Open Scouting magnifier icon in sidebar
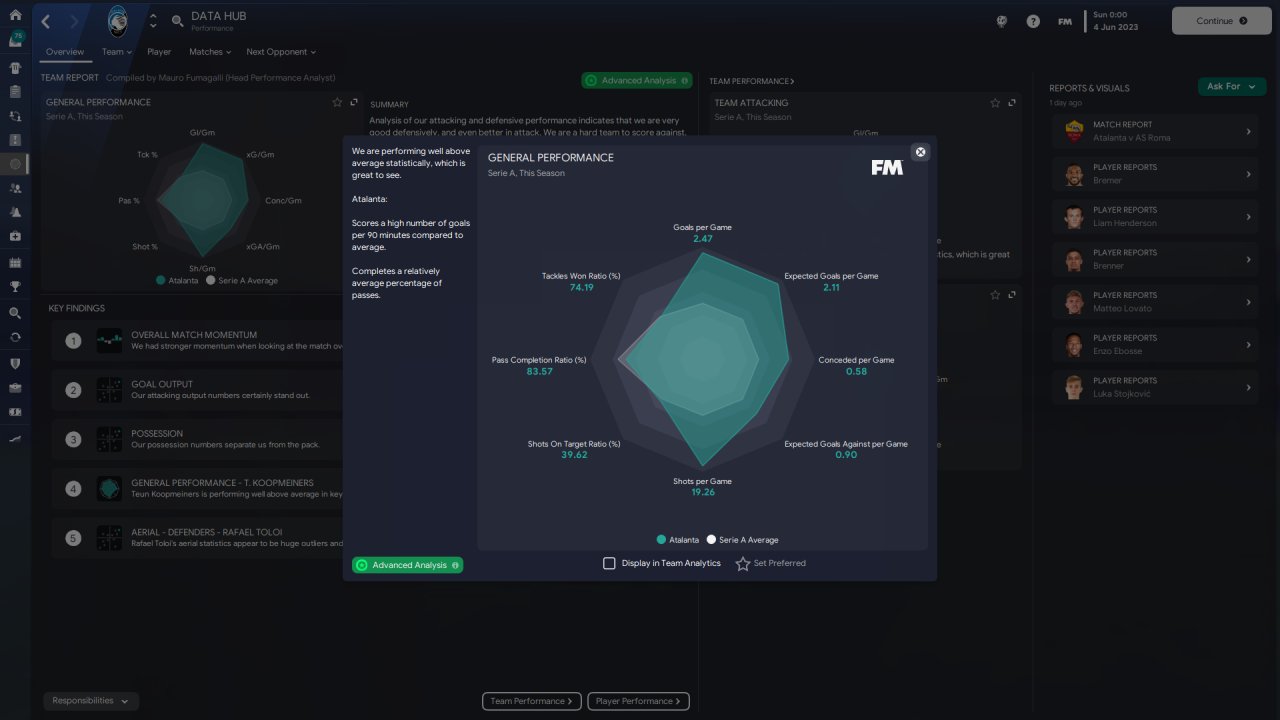This screenshot has height=720, width=1280. pyautogui.click(x=15, y=313)
